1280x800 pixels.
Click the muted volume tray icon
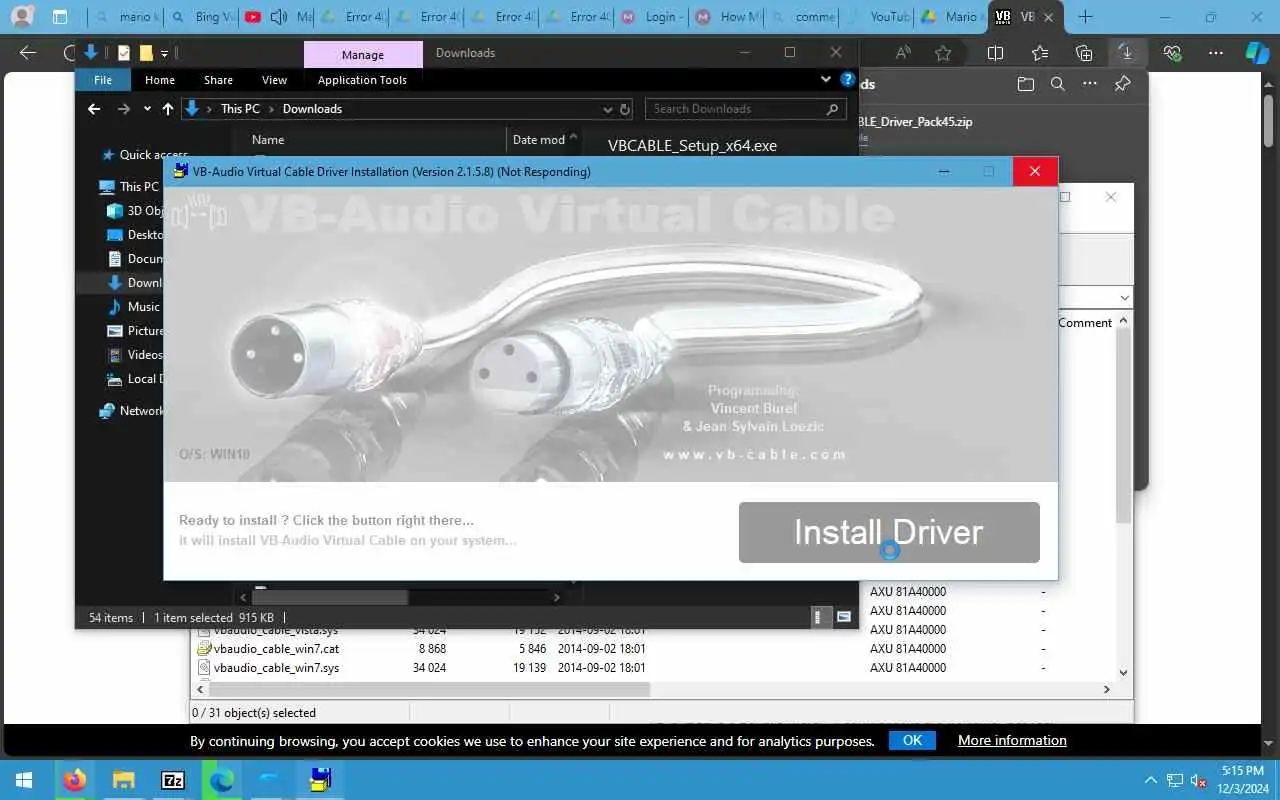(1198, 780)
